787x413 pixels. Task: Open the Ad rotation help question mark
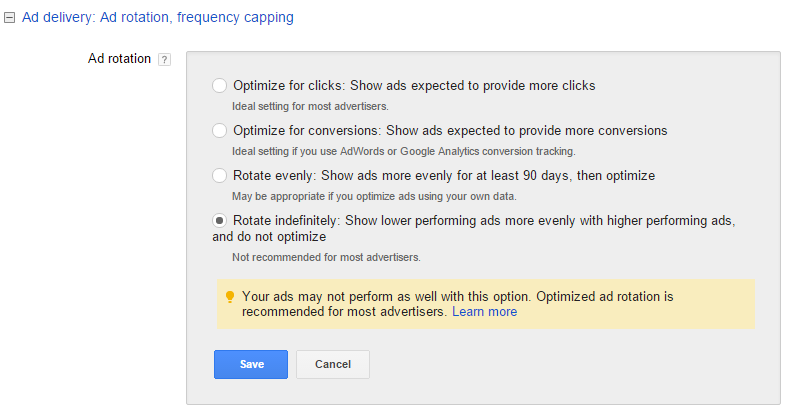tap(164, 59)
